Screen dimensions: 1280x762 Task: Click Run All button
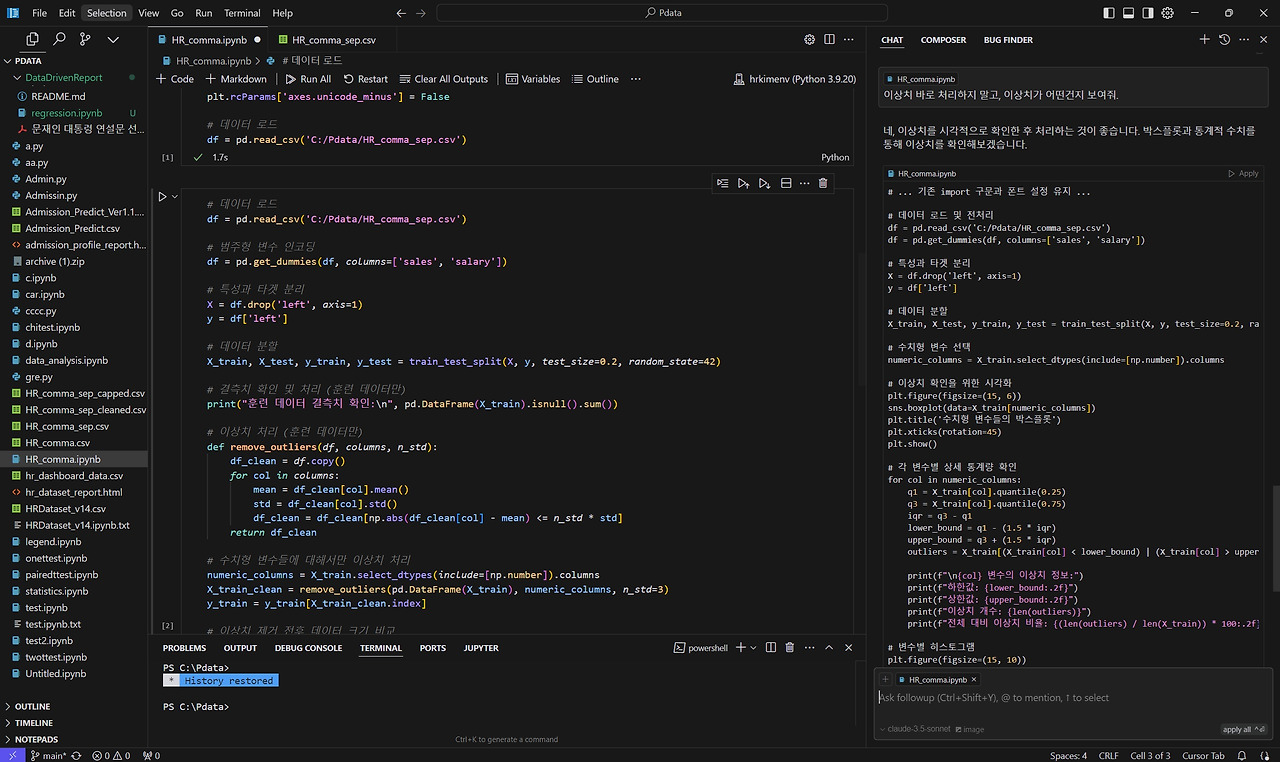coord(307,79)
